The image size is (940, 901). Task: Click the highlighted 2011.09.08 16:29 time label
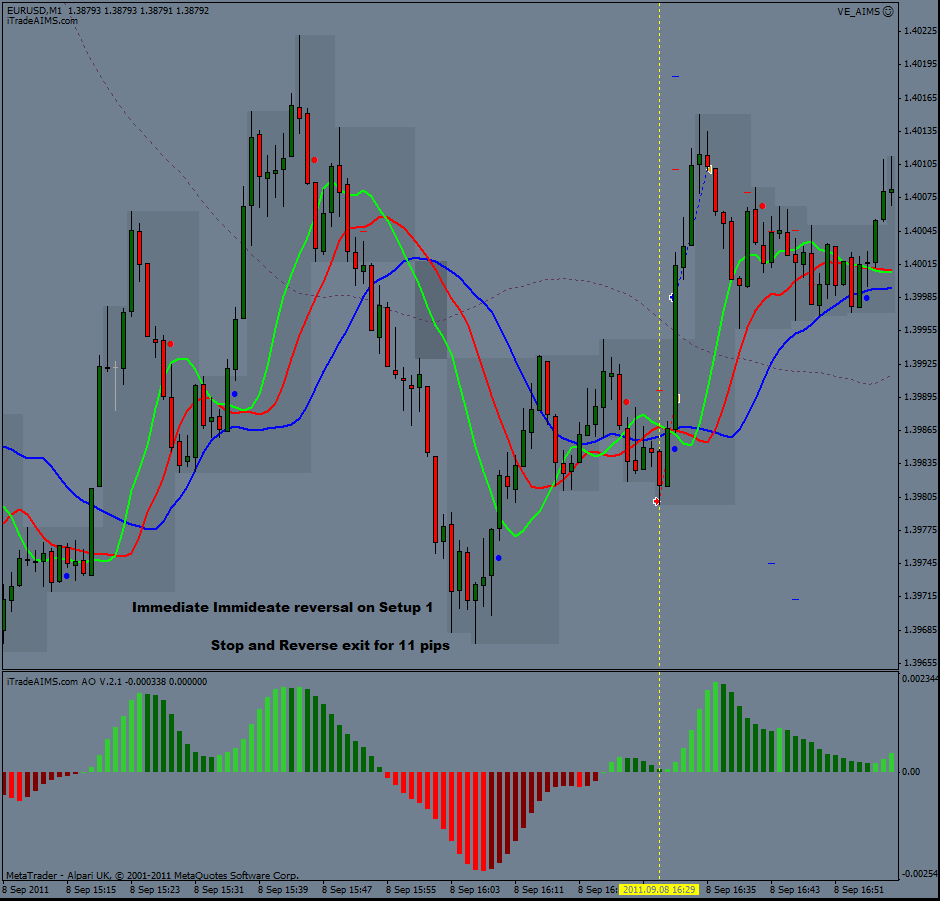[x=659, y=890]
